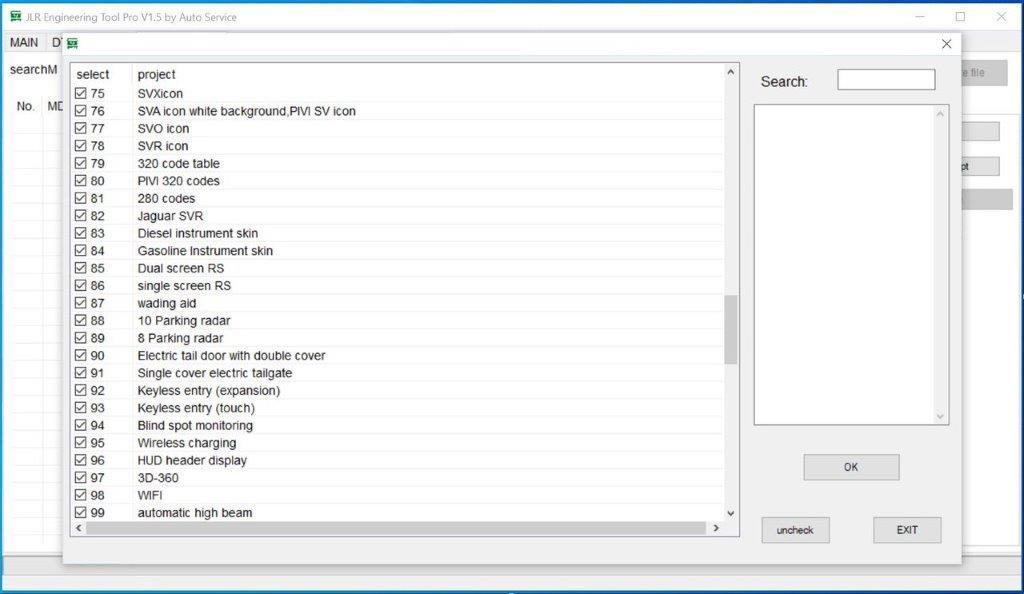Select Keyless entry (expansion) row text
This screenshot has width=1024, height=594.
click(x=208, y=390)
